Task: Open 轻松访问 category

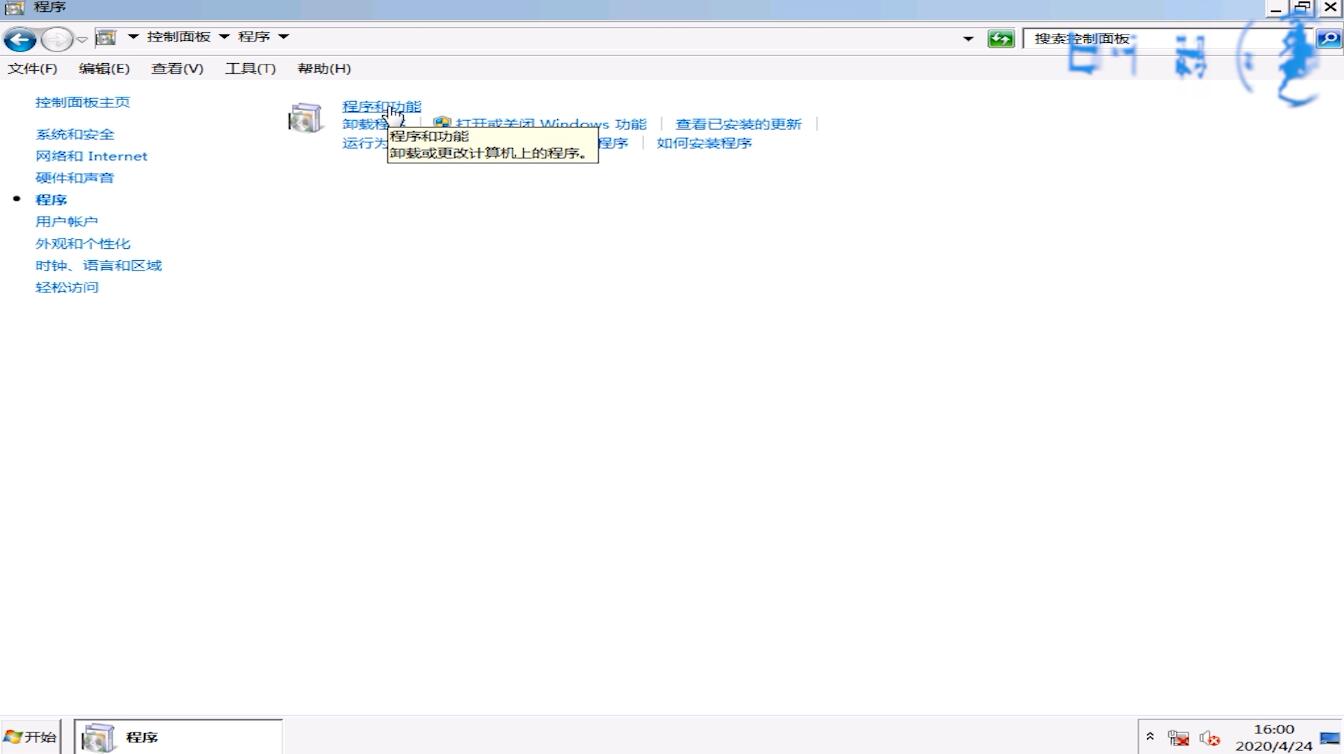Action: 67,288
